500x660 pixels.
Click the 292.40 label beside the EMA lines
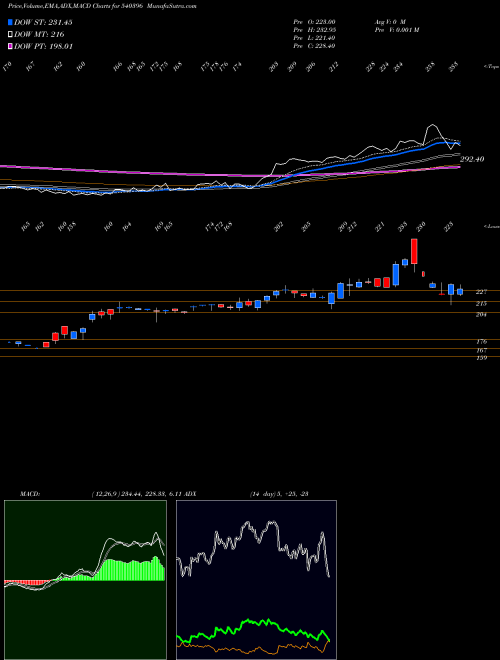(x=472, y=160)
